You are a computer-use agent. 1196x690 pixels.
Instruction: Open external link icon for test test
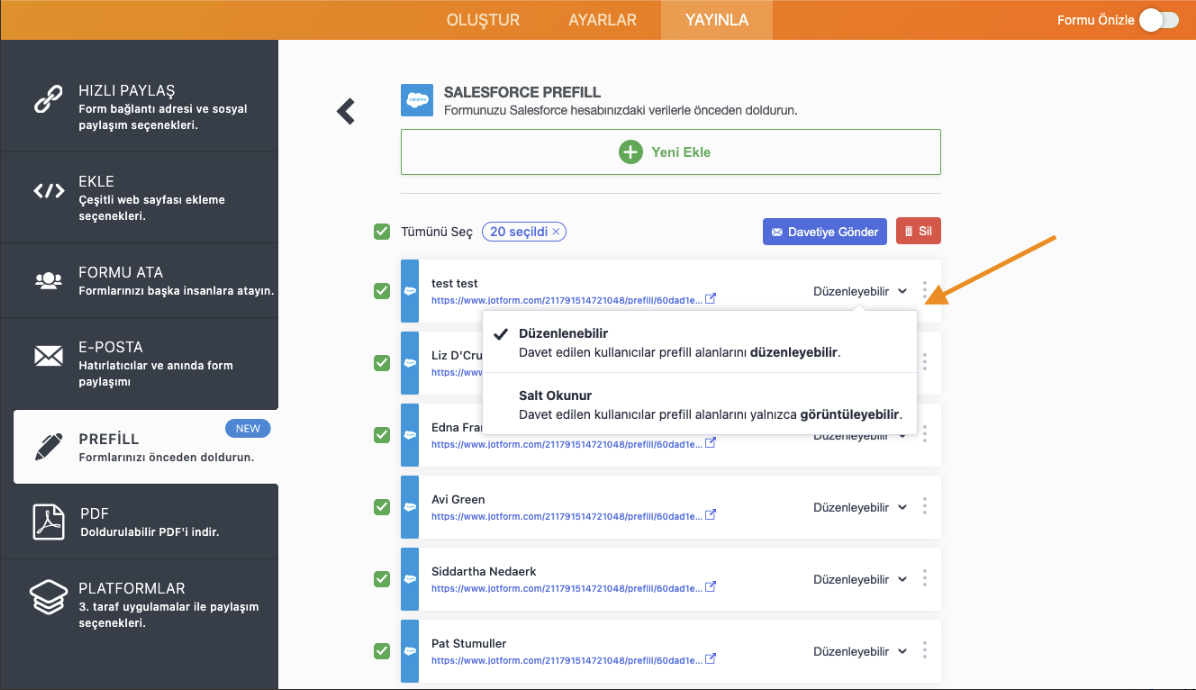710,299
